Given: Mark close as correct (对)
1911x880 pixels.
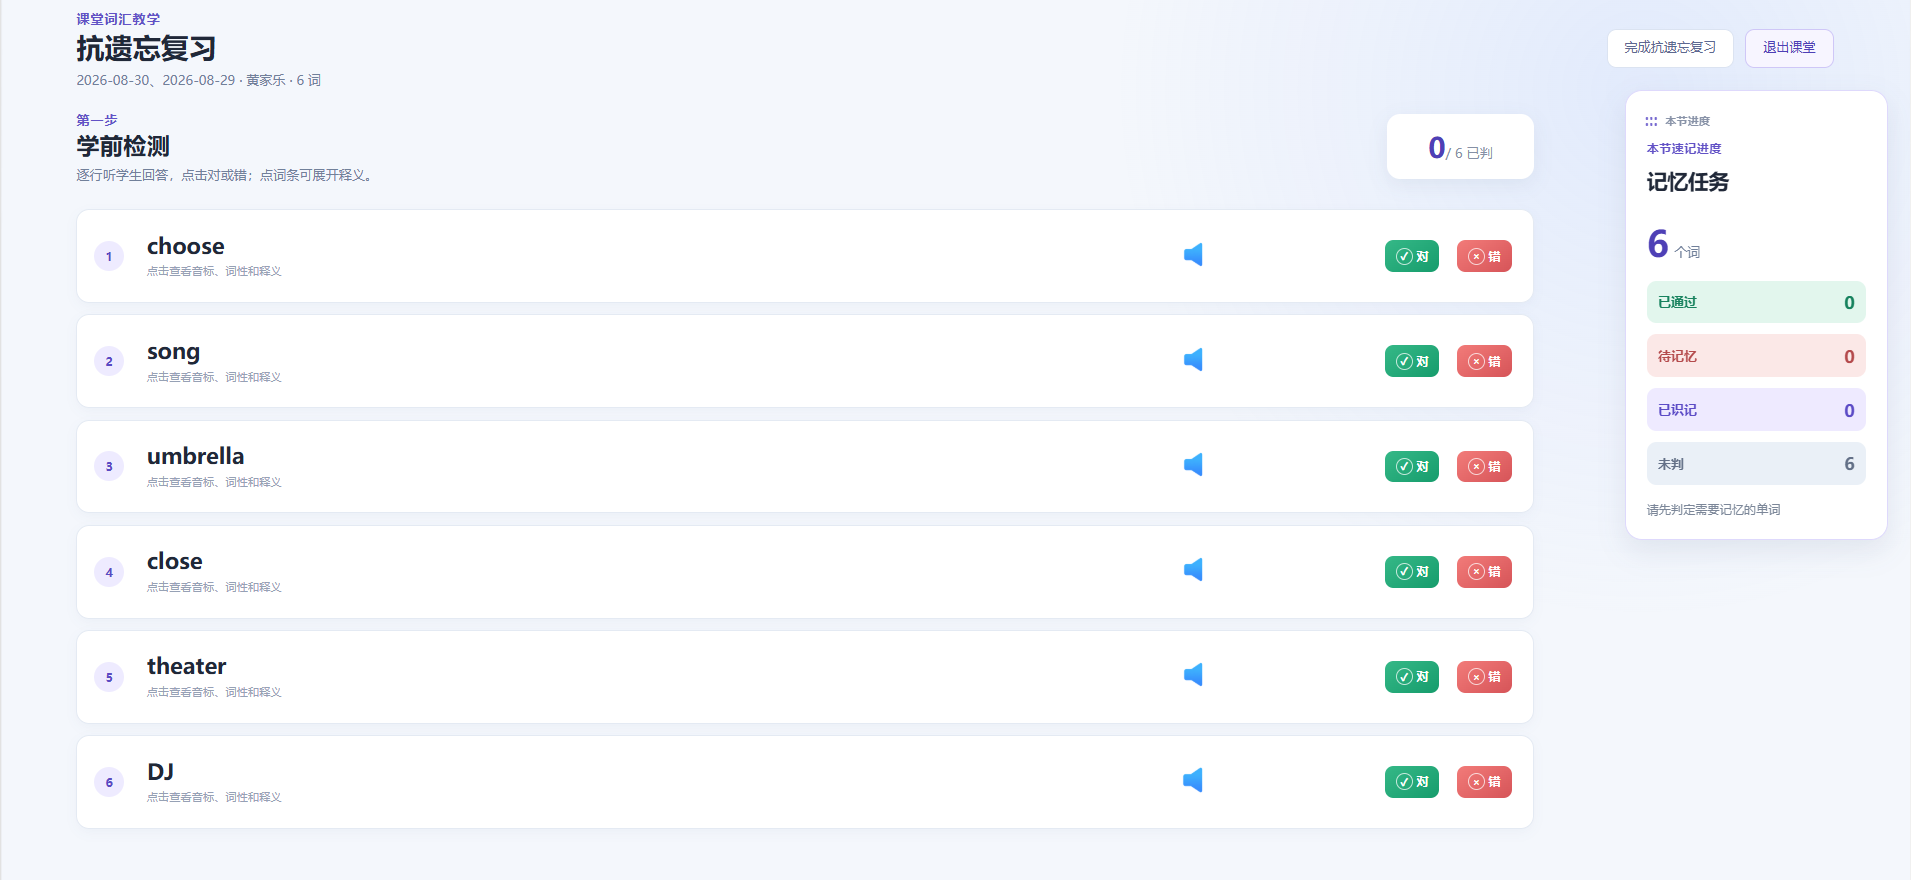Looking at the screenshot, I should (1412, 572).
